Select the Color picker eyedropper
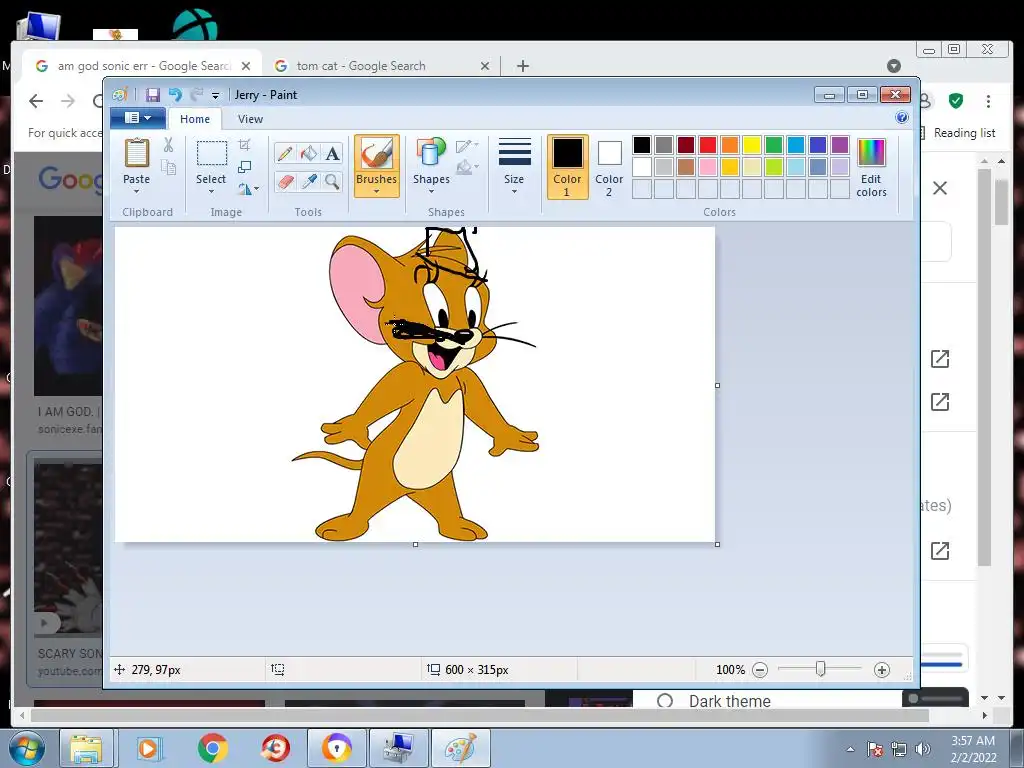The image size is (1024, 768). click(309, 181)
